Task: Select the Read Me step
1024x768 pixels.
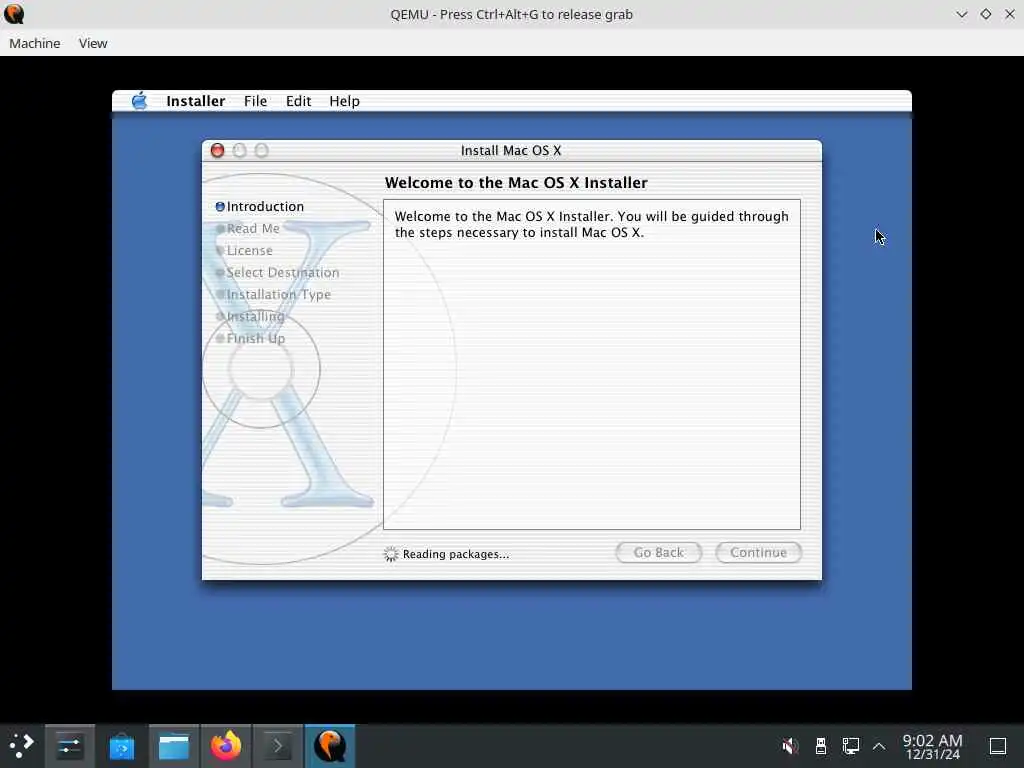Action: pos(253,229)
